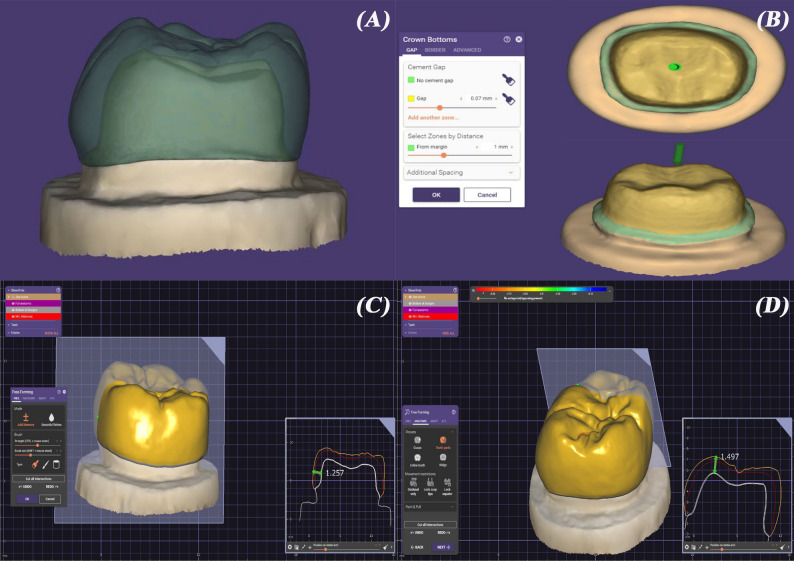Viewport: 794px width, 561px height.
Task: Select Smooth/Flatten mode in panel C
Action: pyautogui.click(x=51, y=419)
